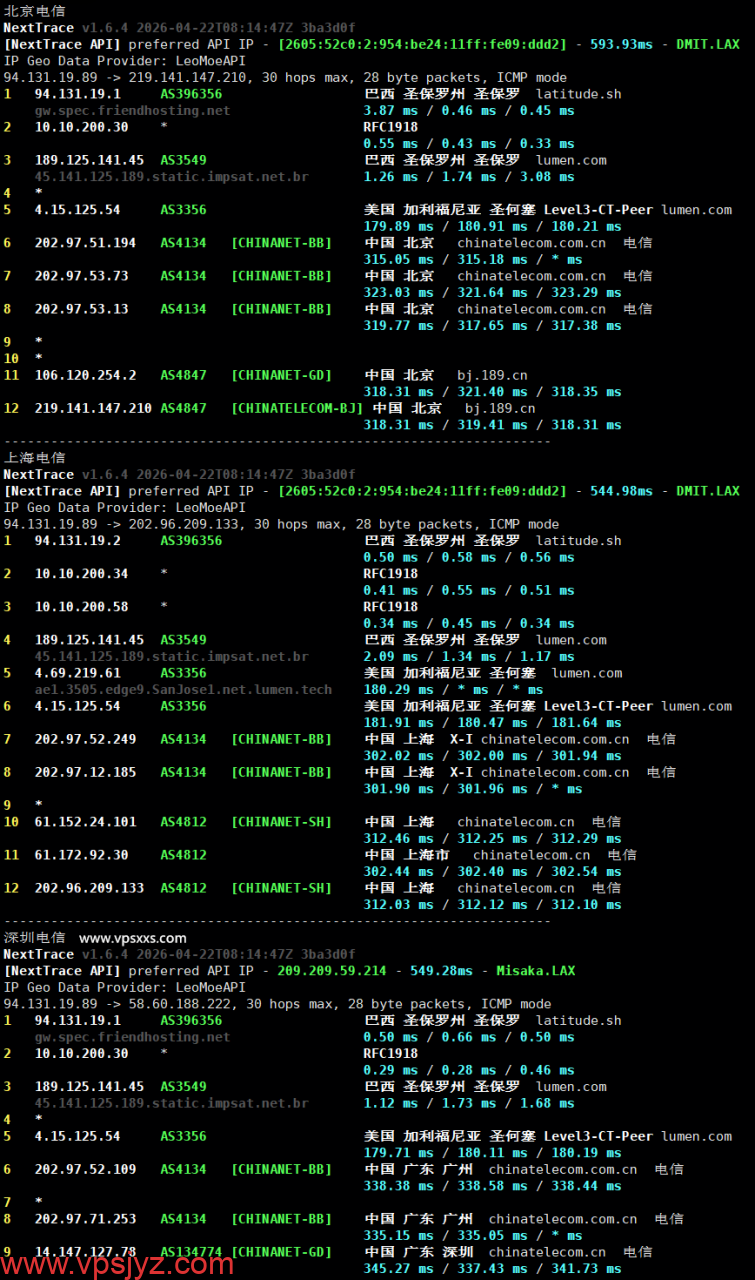This screenshot has height=1280, width=755.
Task: Select hop IP 61.152.24.101
Action: [x=85, y=822]
